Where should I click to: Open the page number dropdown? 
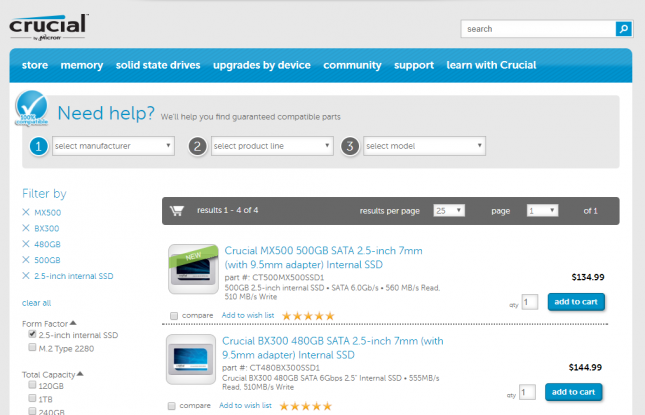click(x=542, y=211)
